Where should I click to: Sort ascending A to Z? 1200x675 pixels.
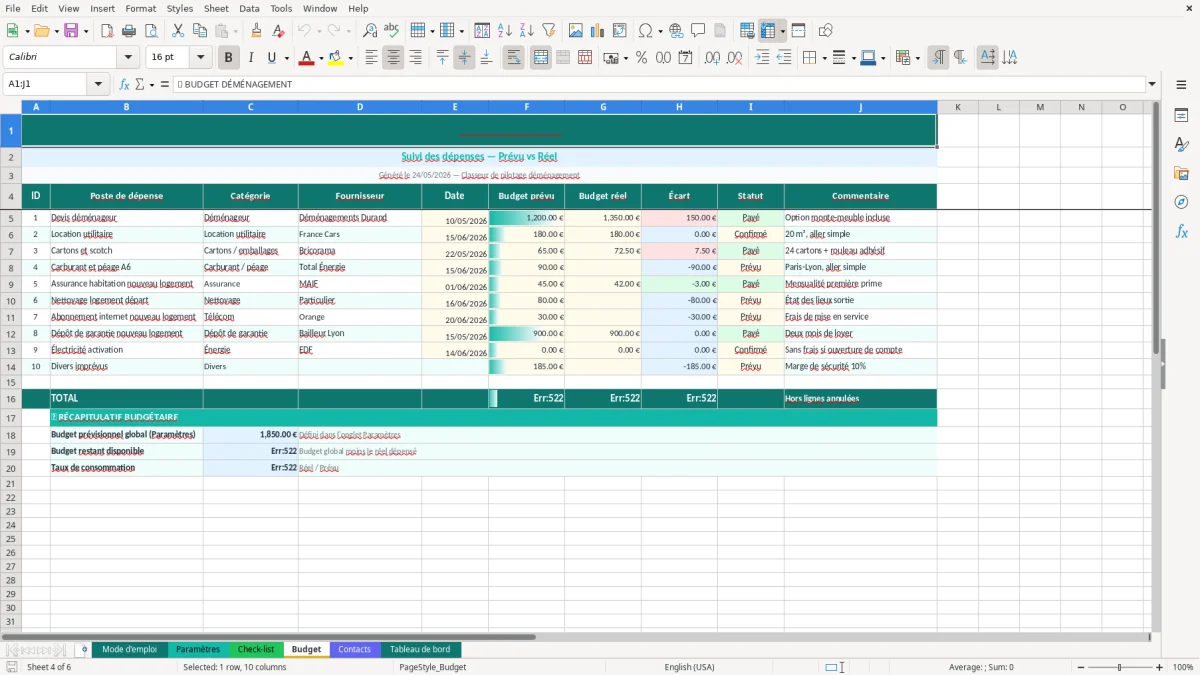point(505,31)
